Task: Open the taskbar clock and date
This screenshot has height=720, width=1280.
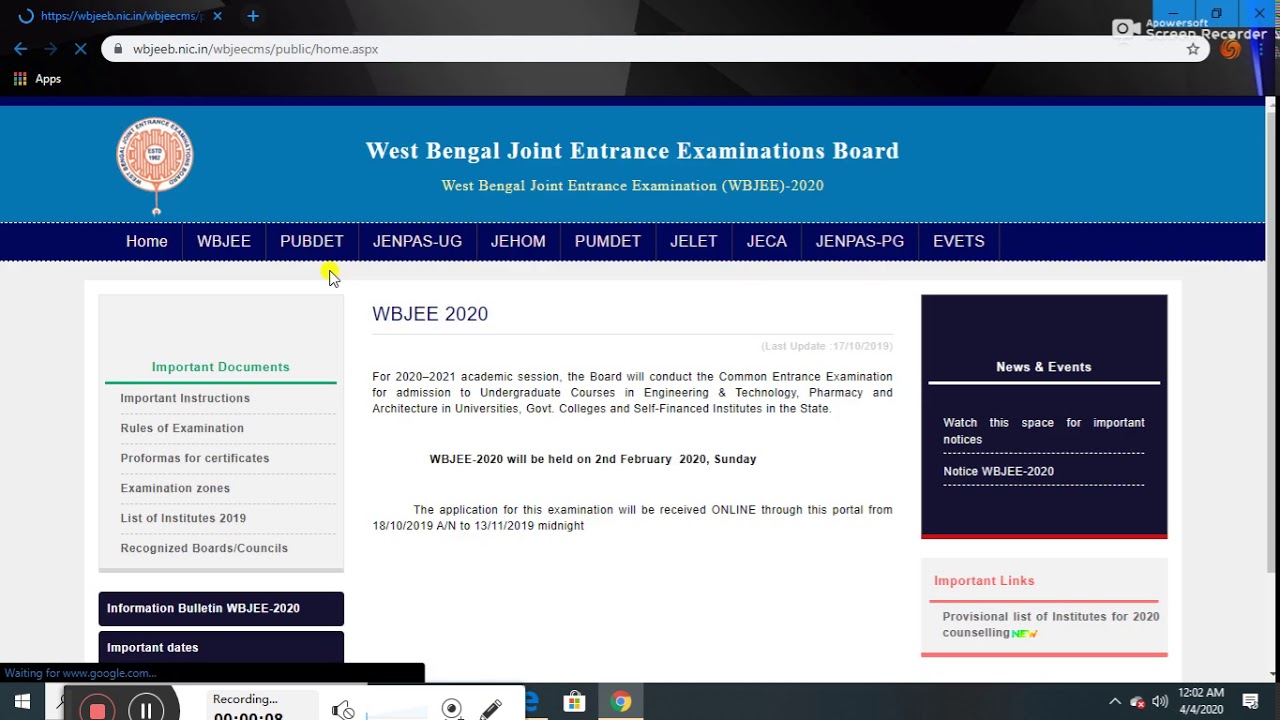Action: click(1201, 701)
